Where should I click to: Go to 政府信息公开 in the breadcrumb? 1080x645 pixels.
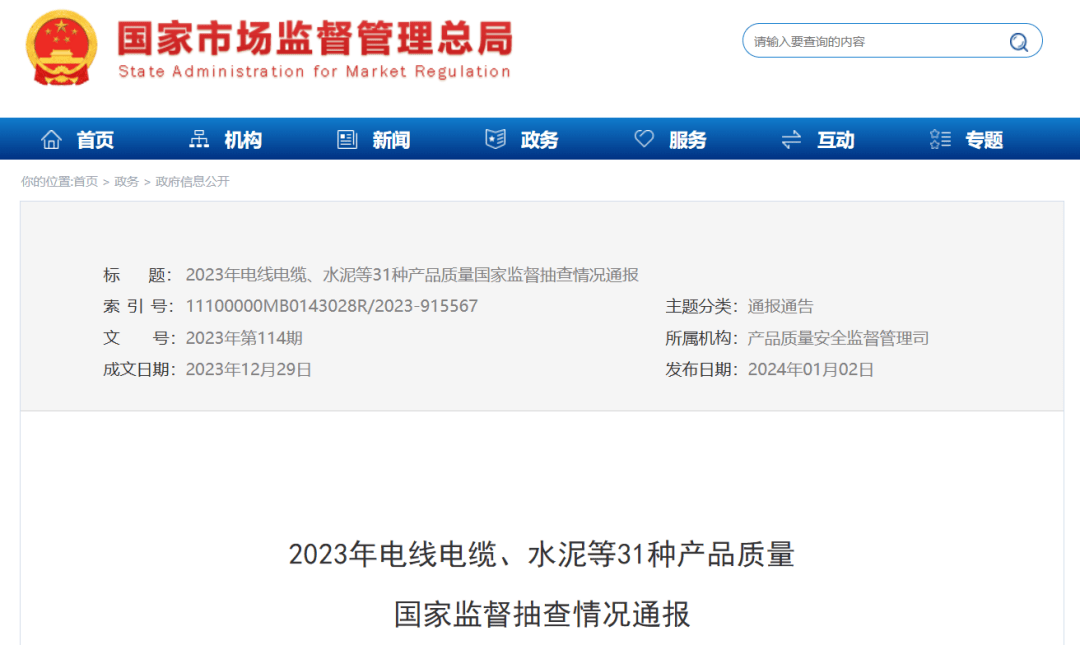coord(192,181)
